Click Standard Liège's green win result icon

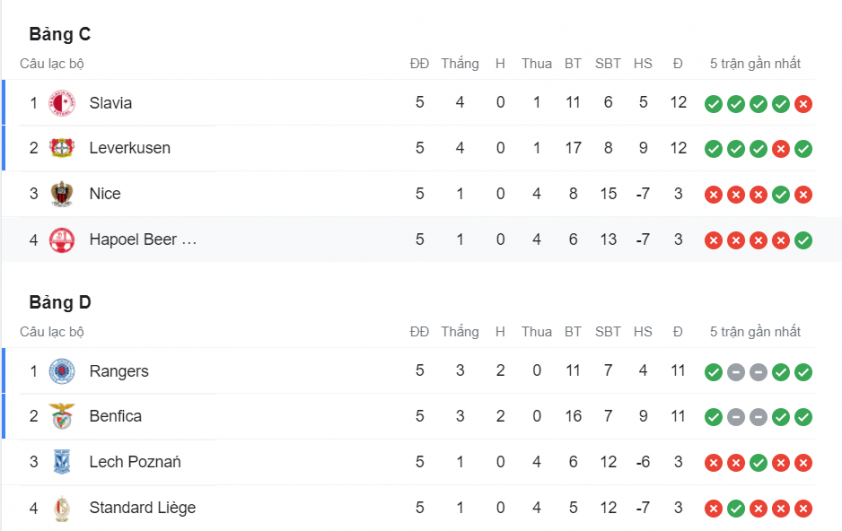point(736,508)
